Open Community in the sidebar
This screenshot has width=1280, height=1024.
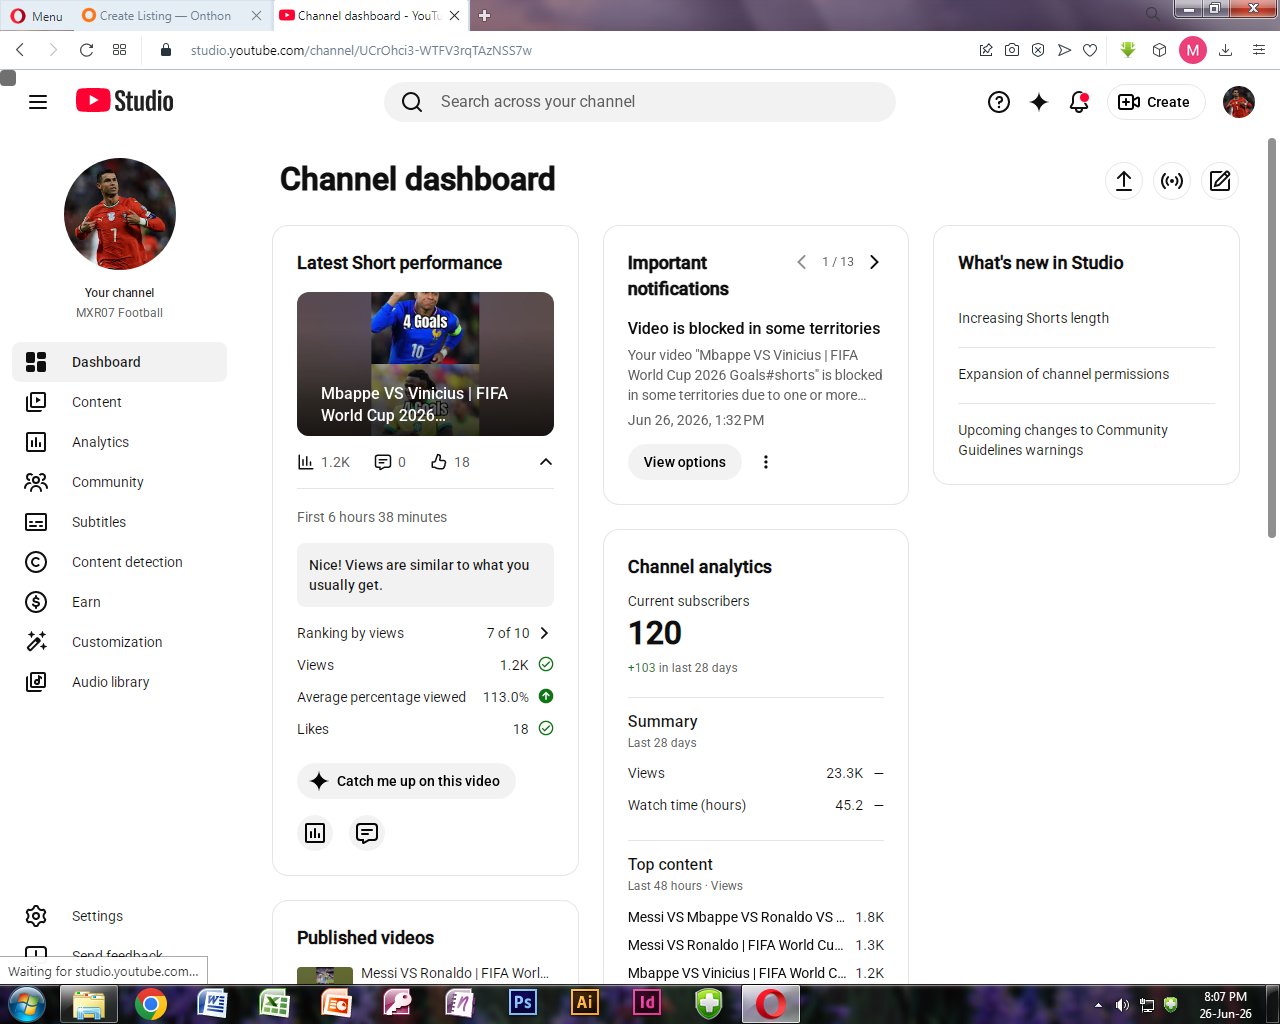120,482
